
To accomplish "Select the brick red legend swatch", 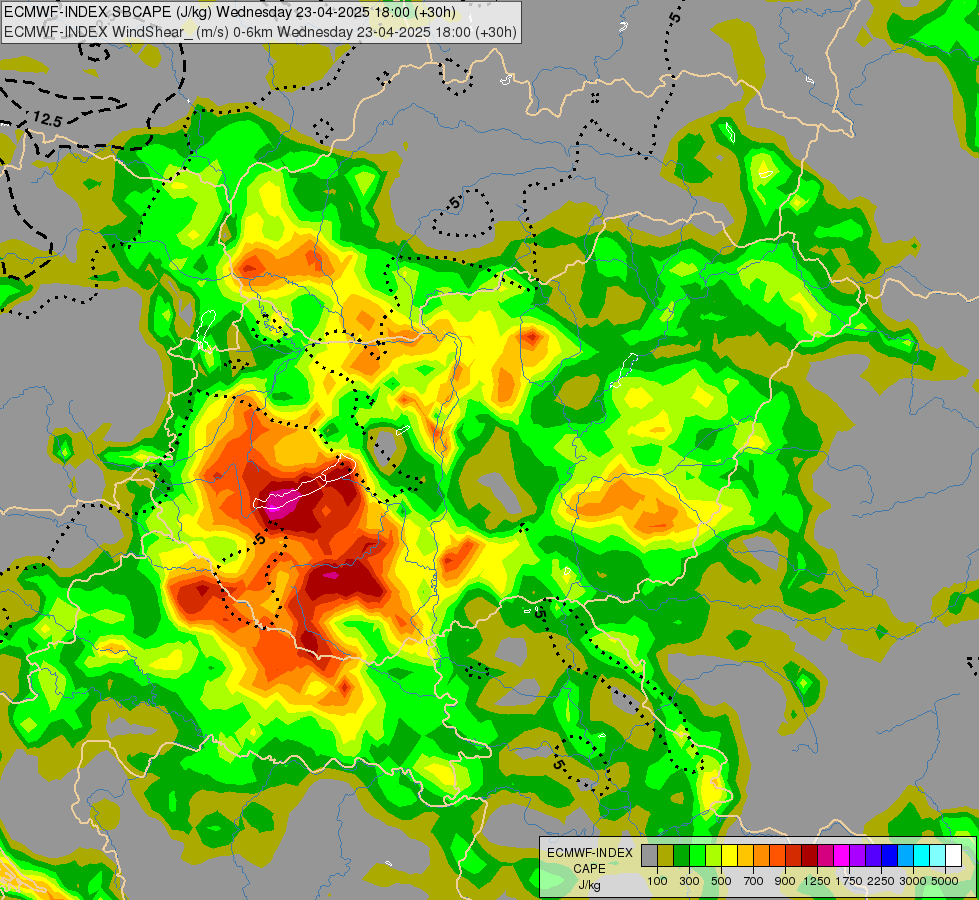I will (x=794, y=855).
